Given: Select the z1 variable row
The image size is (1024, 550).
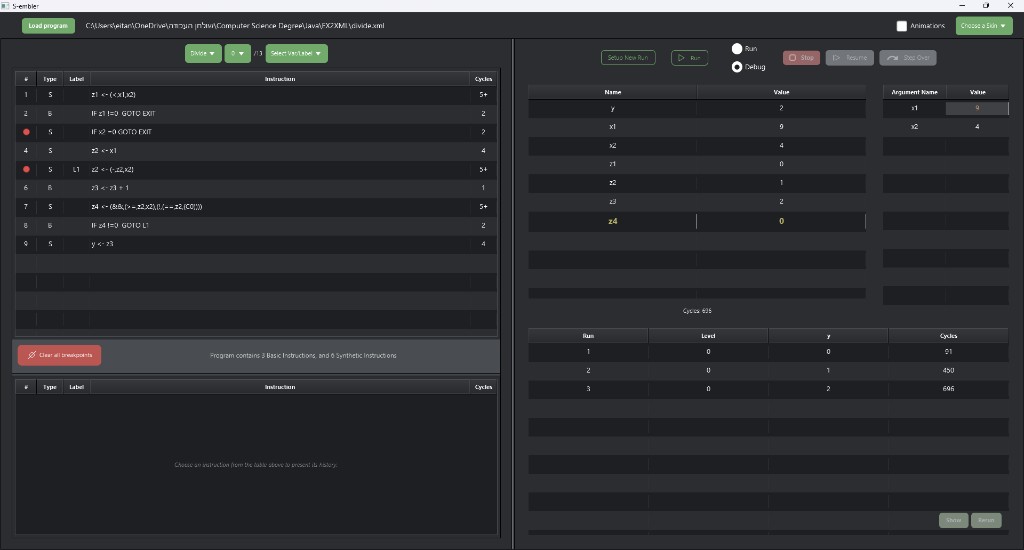Looking at the screenshot, I should (x=697, y=164).
